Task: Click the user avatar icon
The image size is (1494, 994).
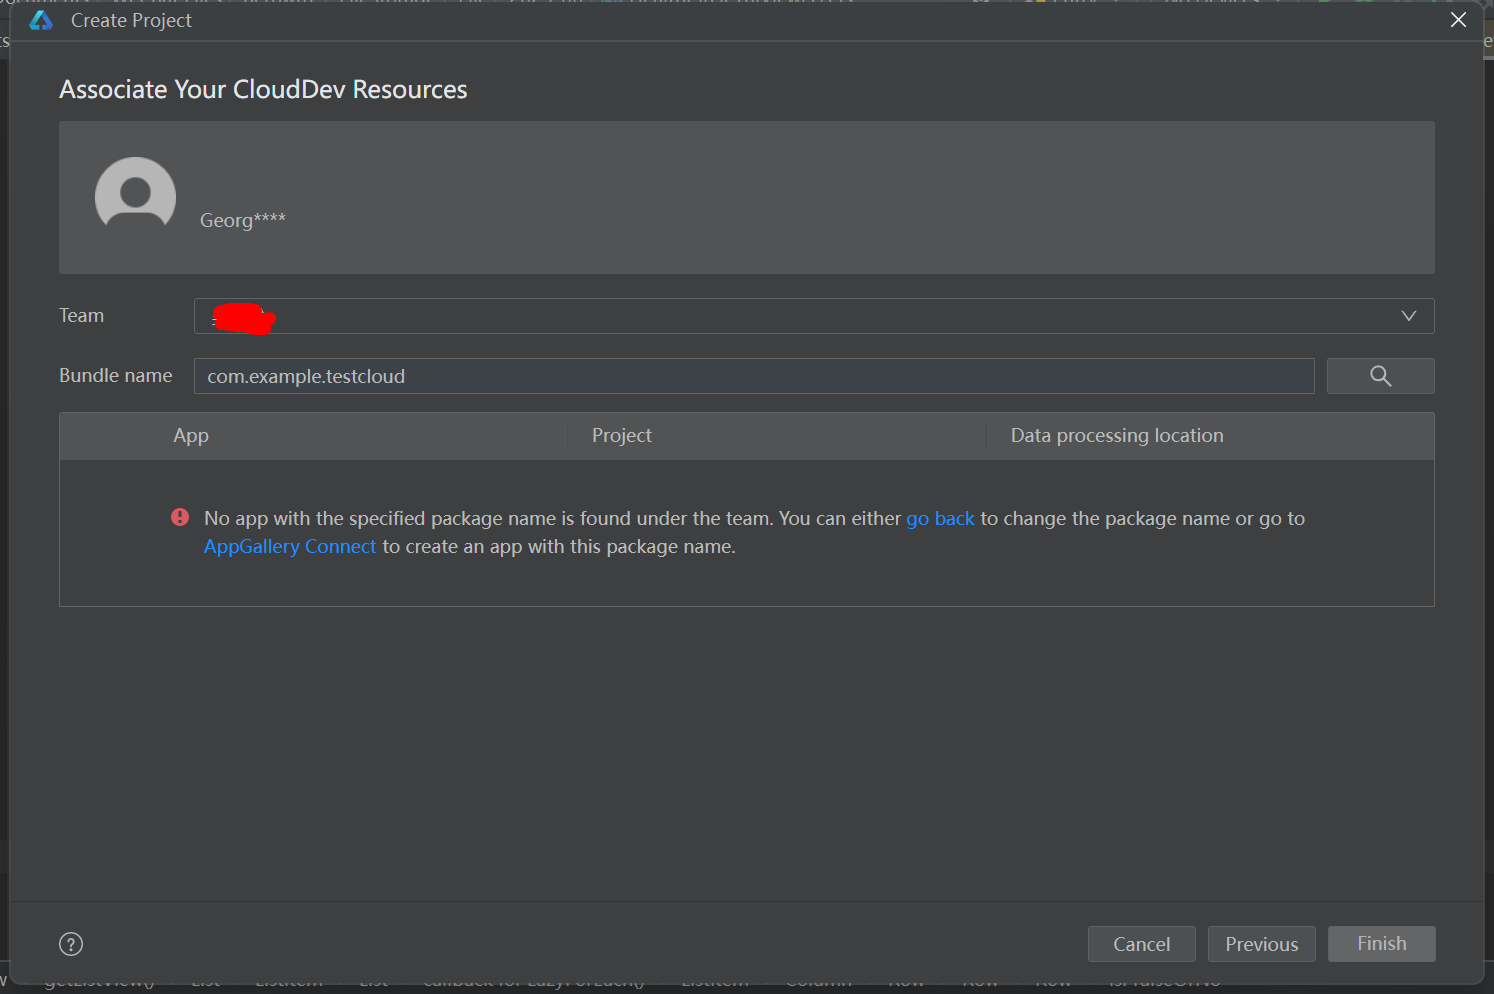Action: [x=135, y=197]
